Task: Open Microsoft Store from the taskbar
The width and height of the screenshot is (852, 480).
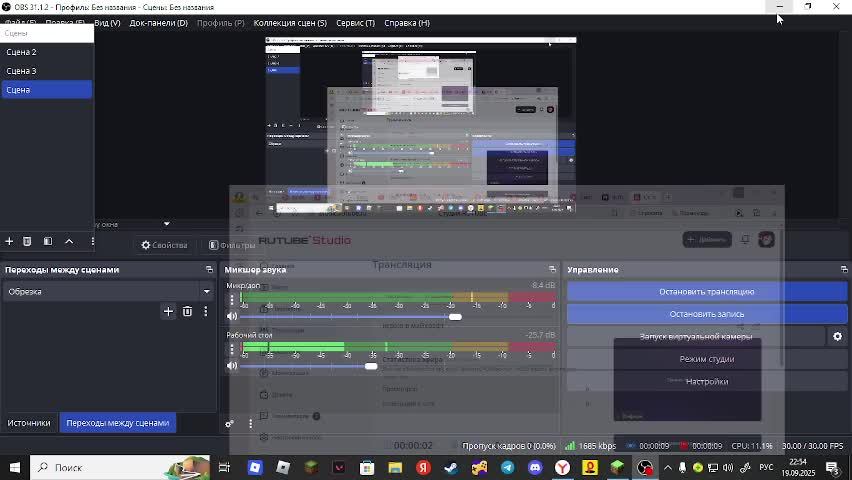Action: coord(367,467)
